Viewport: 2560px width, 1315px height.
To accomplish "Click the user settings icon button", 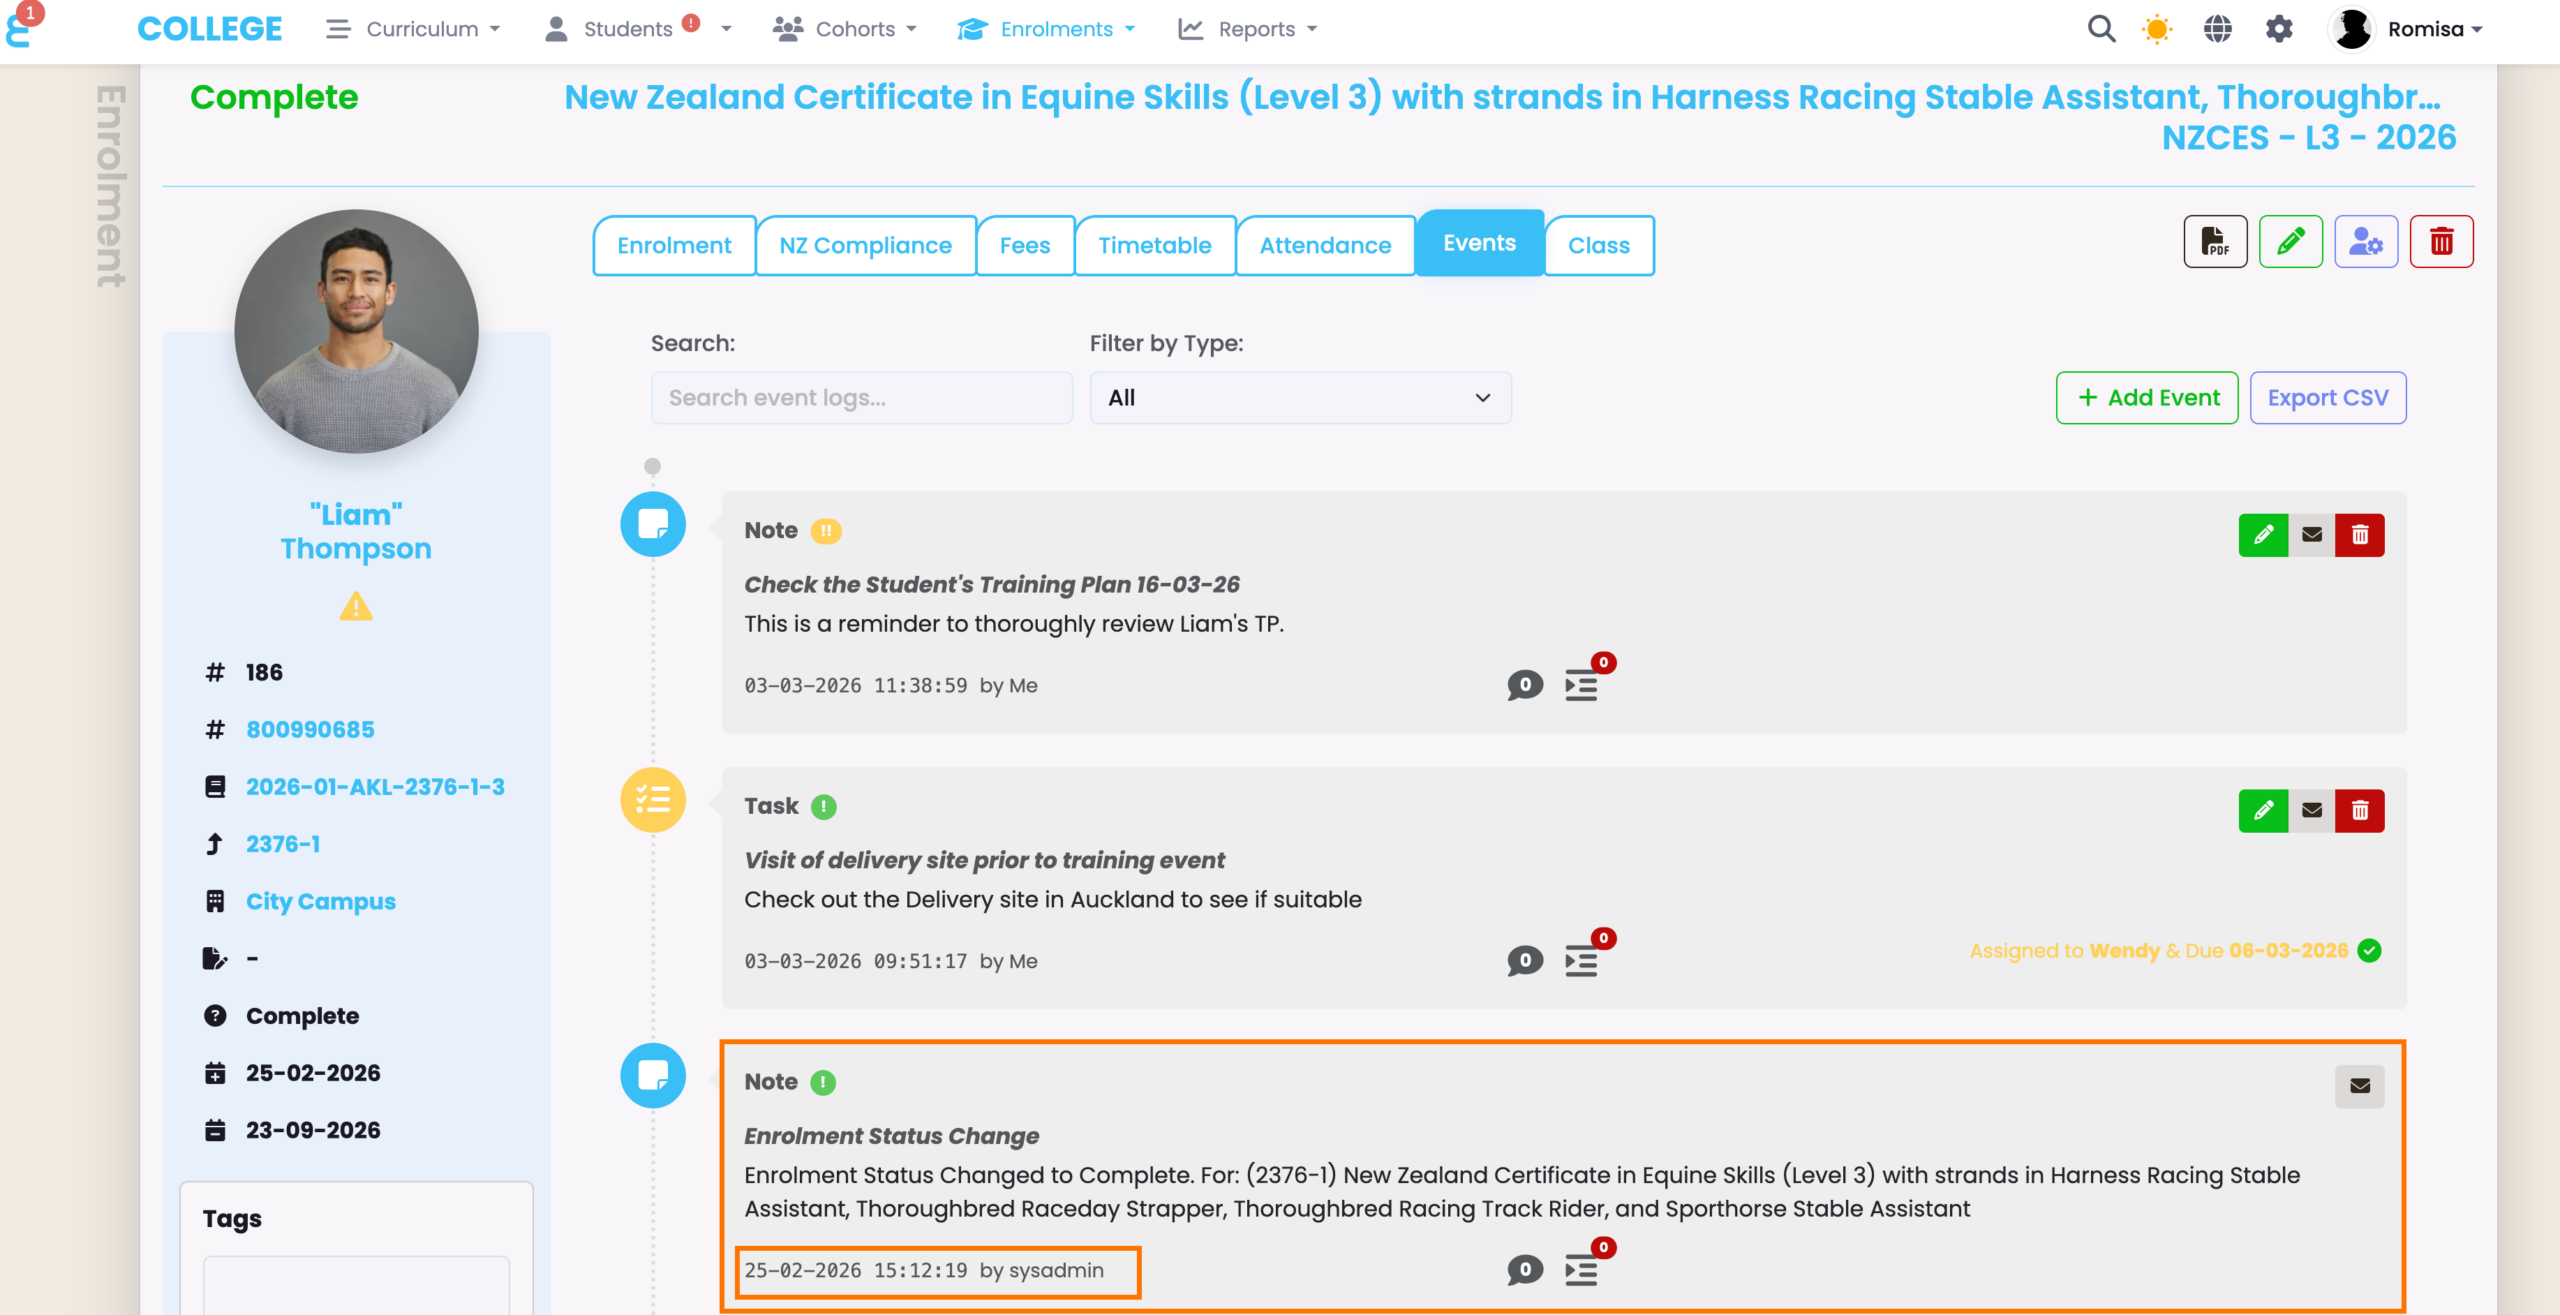I will [x=2365, y=242].
